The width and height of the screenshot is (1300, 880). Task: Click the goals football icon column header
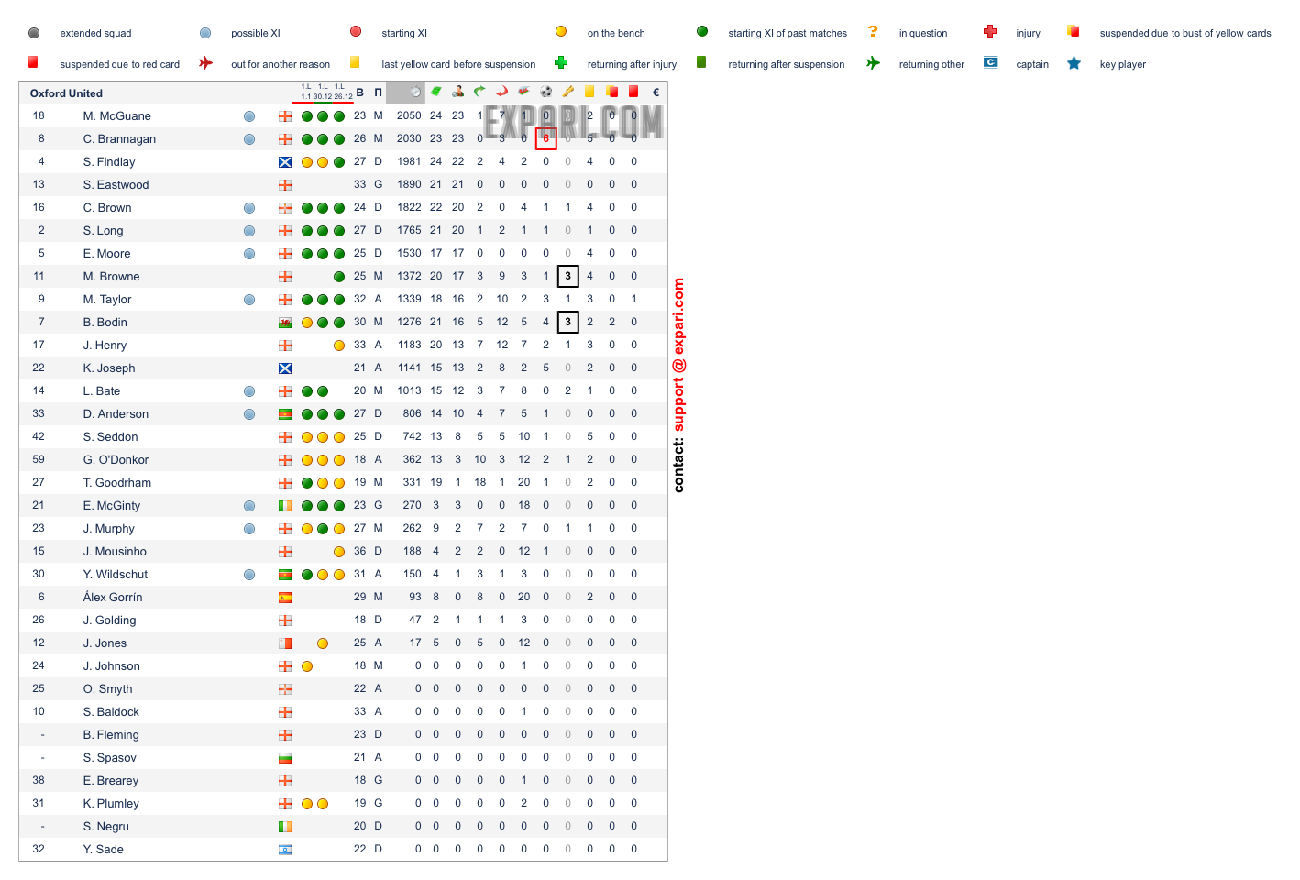click(x=546, y=92)
